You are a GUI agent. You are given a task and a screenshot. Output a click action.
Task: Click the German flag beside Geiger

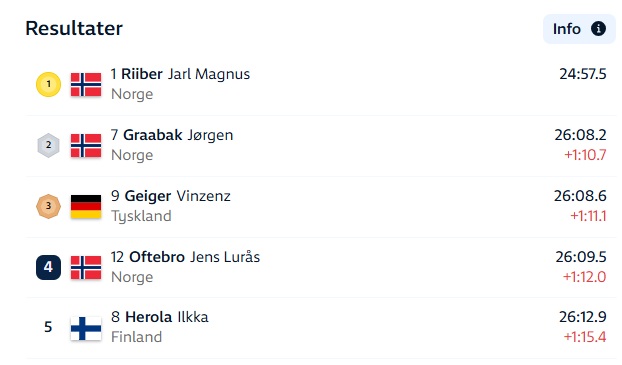86,206
